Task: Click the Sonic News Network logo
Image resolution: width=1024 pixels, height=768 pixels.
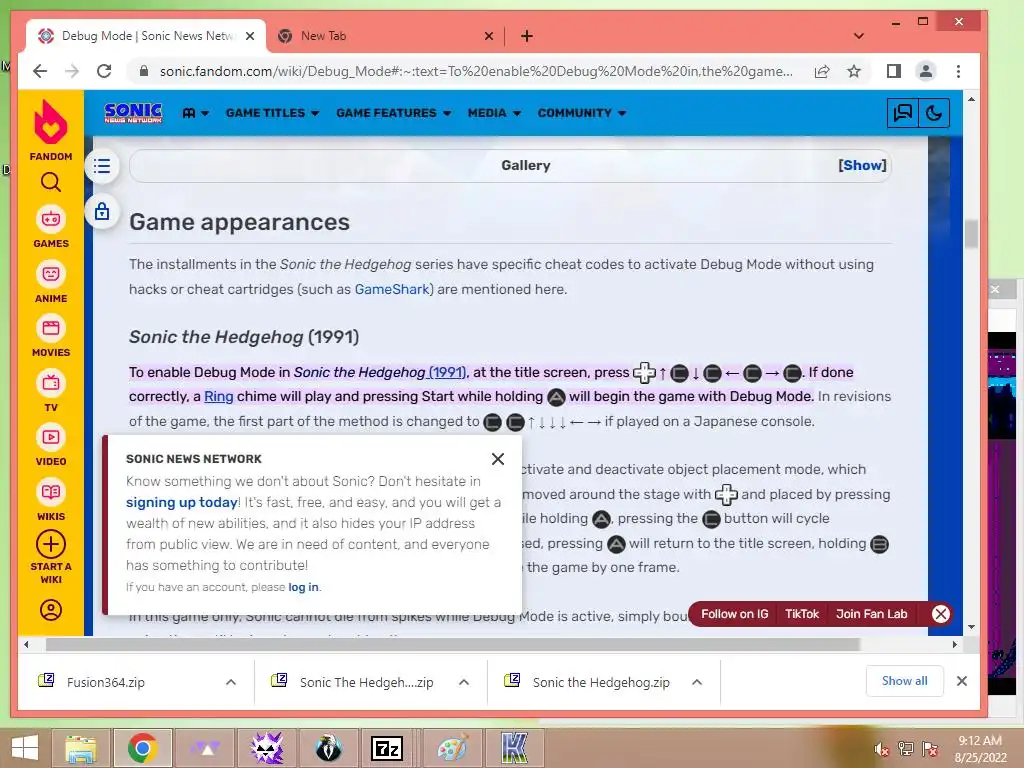Action: (133, 113)
